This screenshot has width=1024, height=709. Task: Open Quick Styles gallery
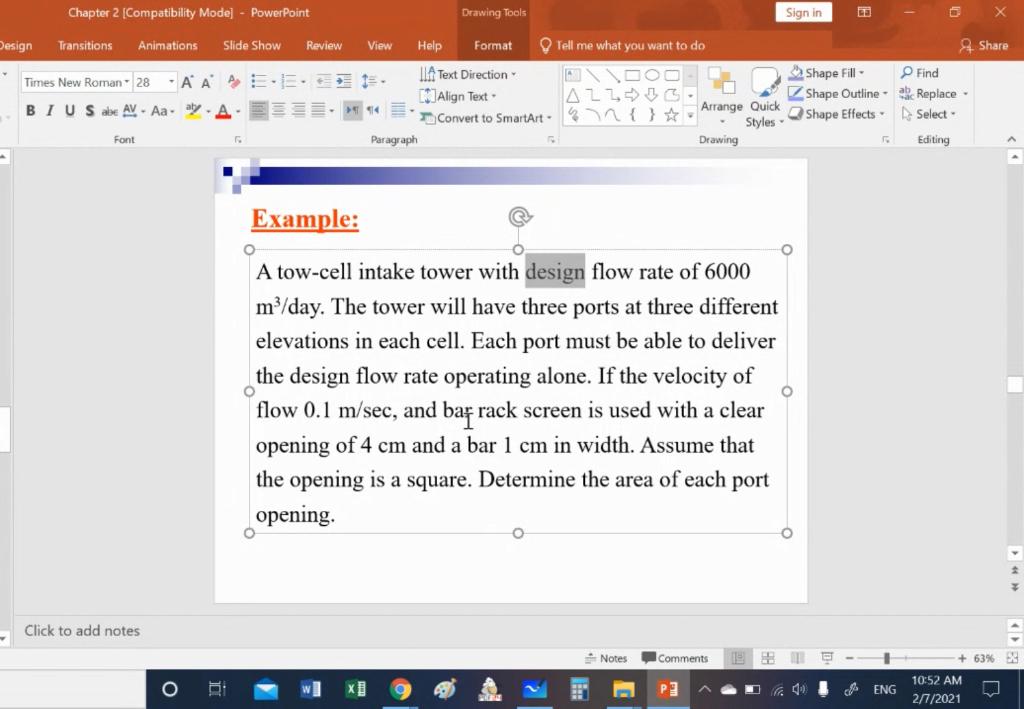pyautogui.click(x=763, y=95)
